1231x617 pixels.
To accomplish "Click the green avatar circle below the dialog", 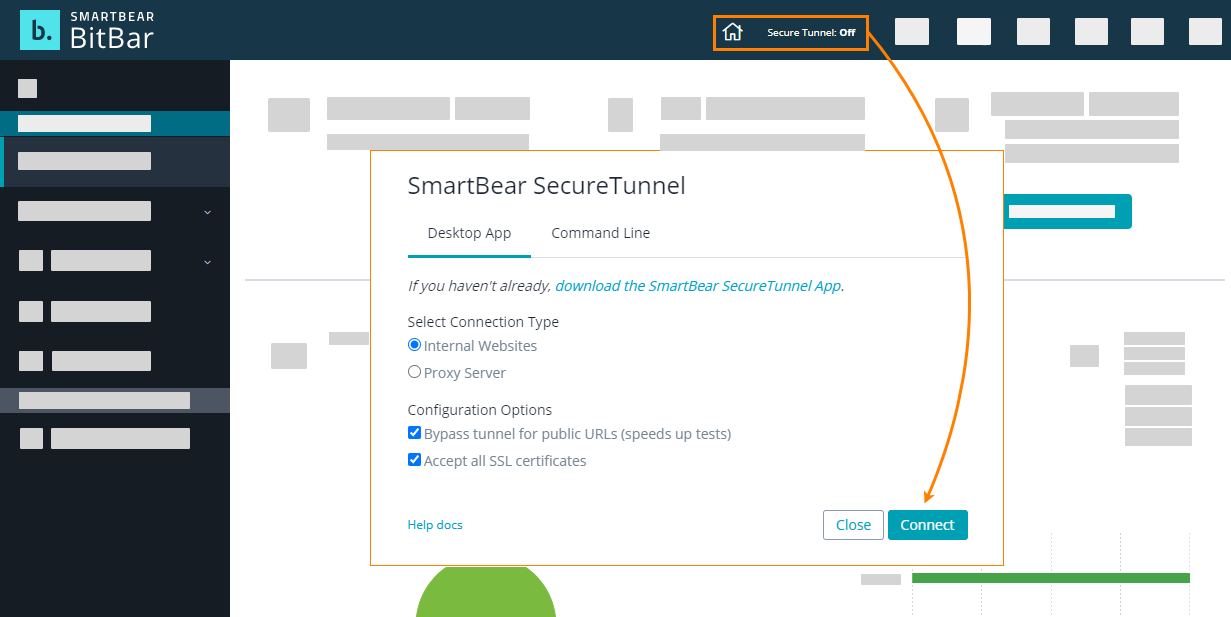I will [485, 600].
